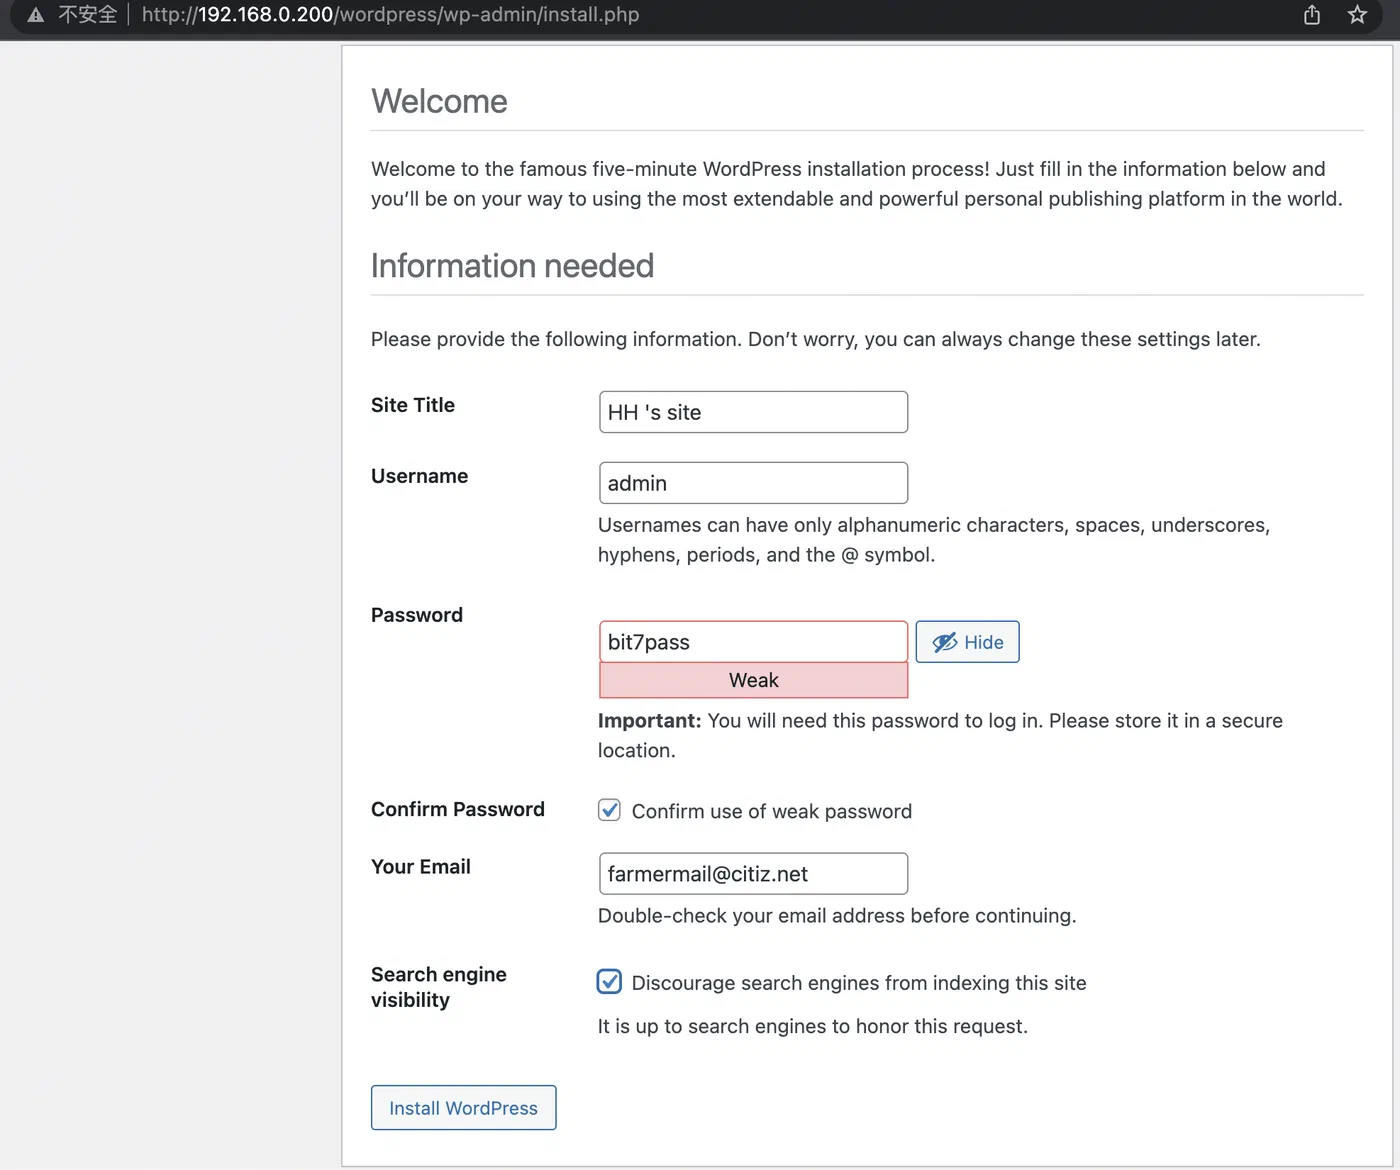Click the Site Title field label
The height and width of the screenshot is (1170, 1400).
tap(413, 405)
